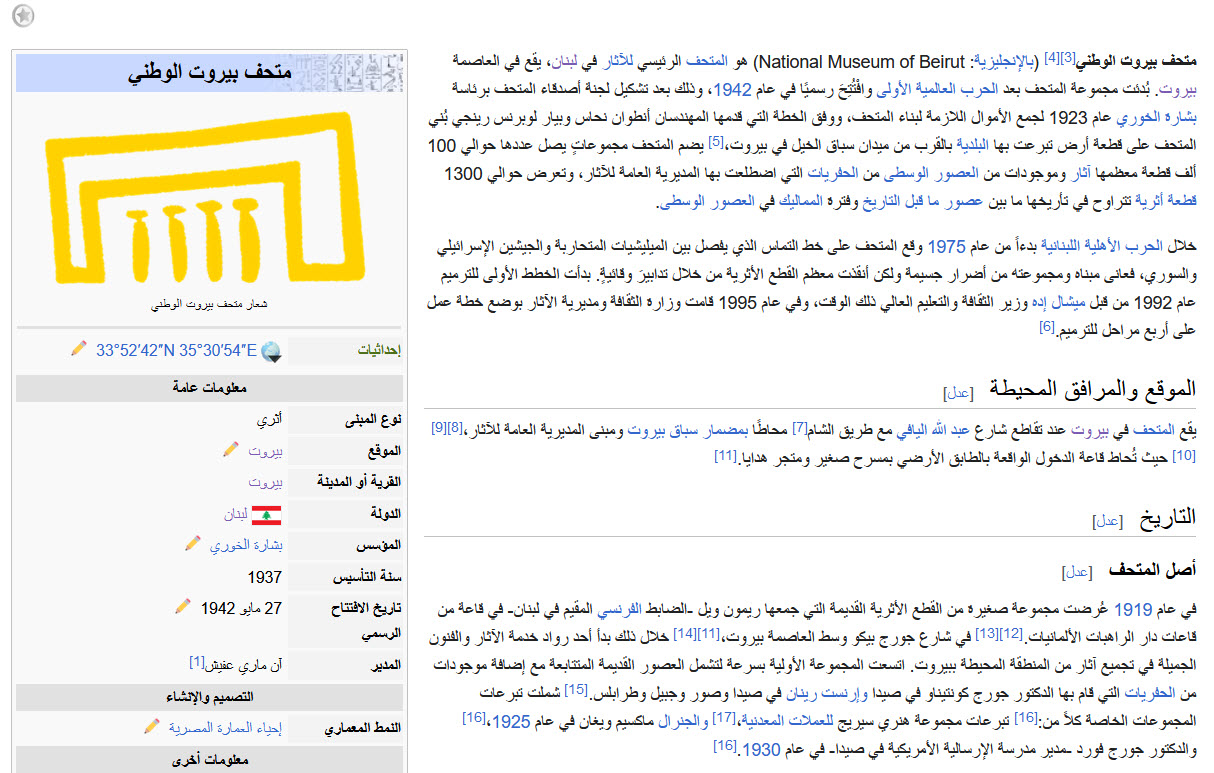Click reference [15] after وطرابلس

[576, 689]
